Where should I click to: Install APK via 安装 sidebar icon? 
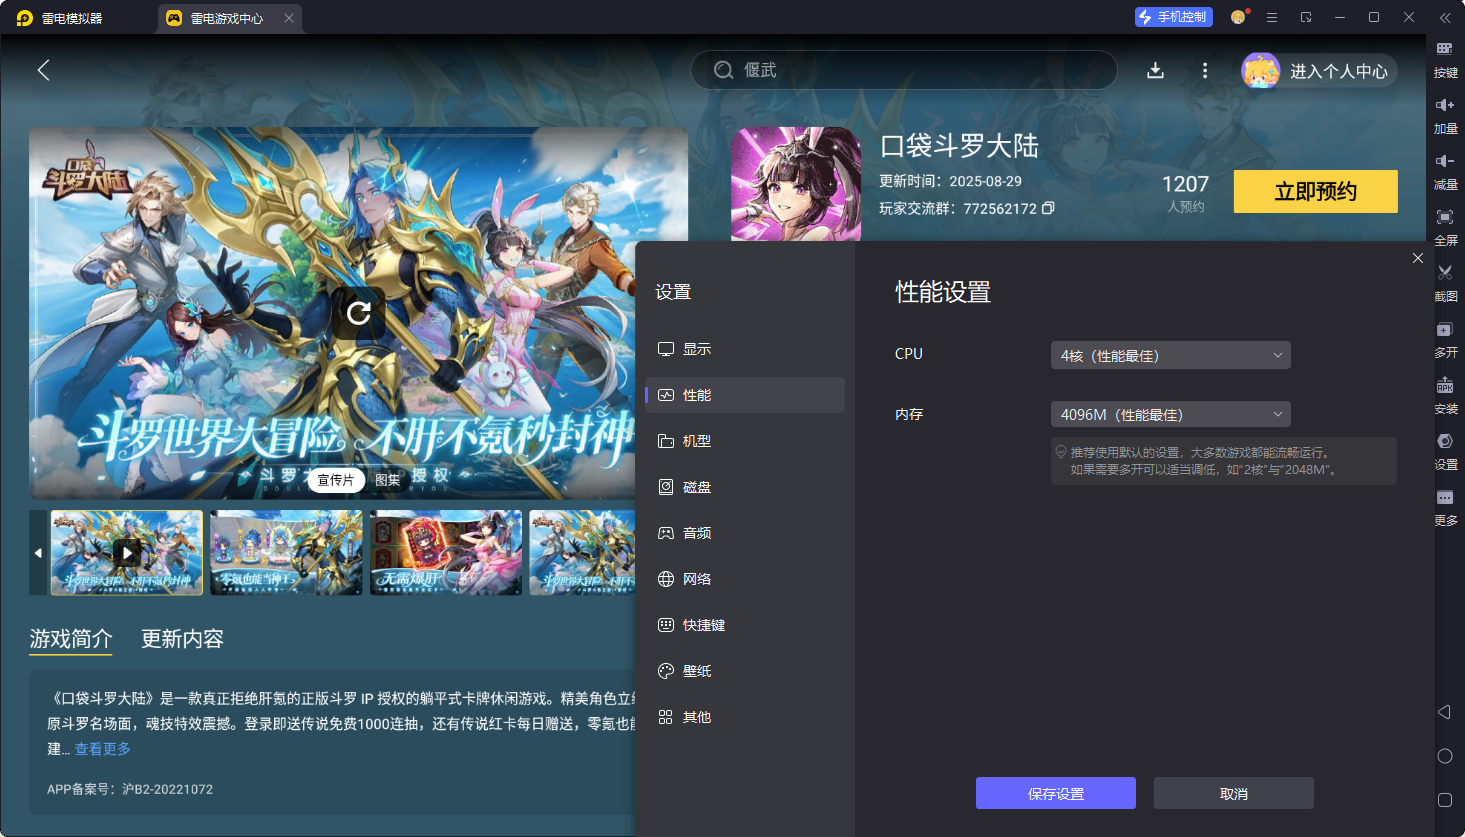point(1445,394)
